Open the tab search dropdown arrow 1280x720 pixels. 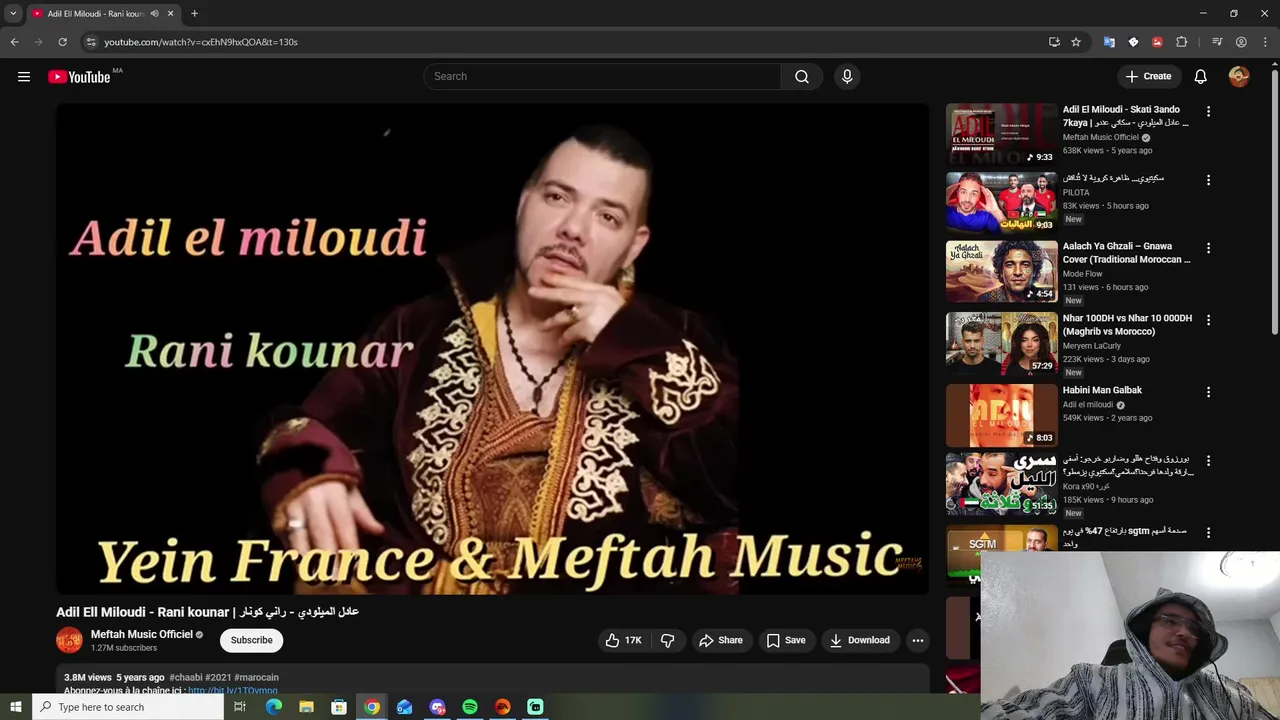tap(13, 14)
